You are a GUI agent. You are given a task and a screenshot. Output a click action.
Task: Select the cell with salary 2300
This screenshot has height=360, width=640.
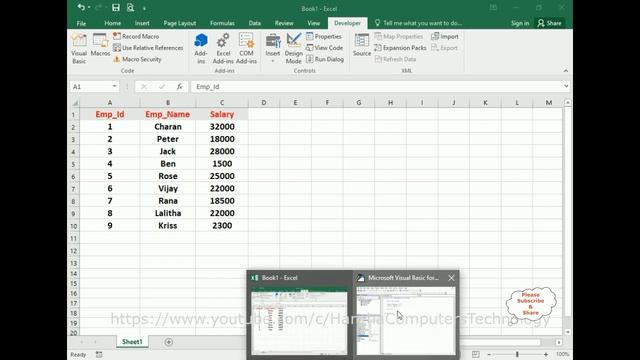pyautogui.click(x=222, y=226)
